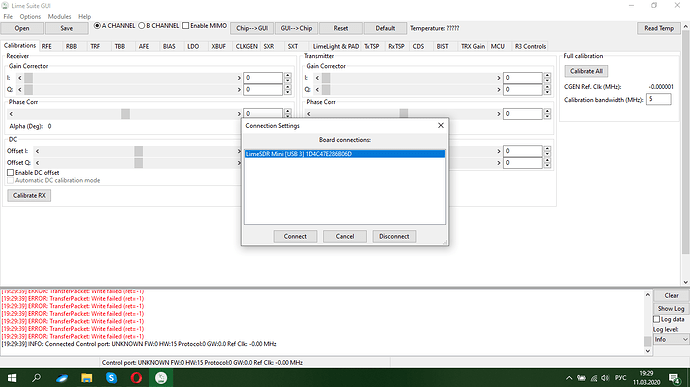The height and width of the screenshot is (387, 690).
Task: Tick Enable DC offset checkbox
Action: coord(11,173)
